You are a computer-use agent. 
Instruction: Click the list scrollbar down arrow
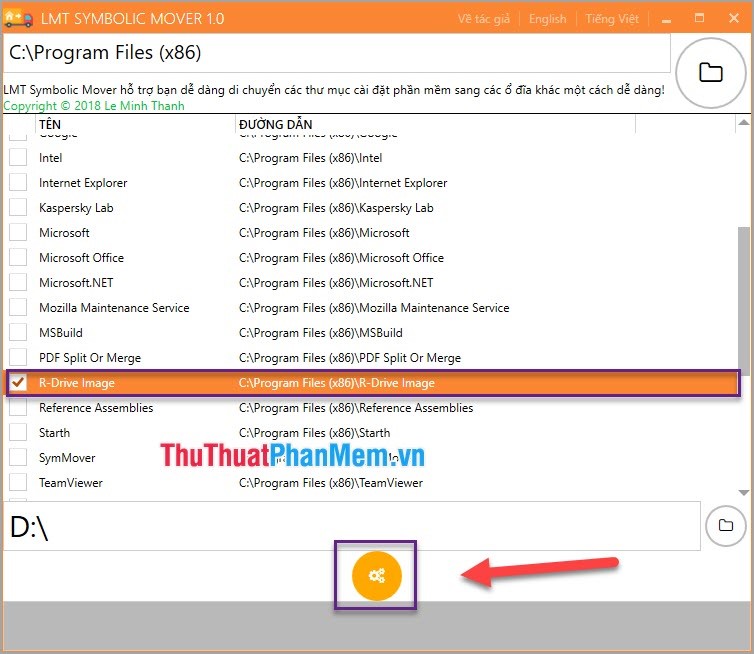(x=743, y=492)
